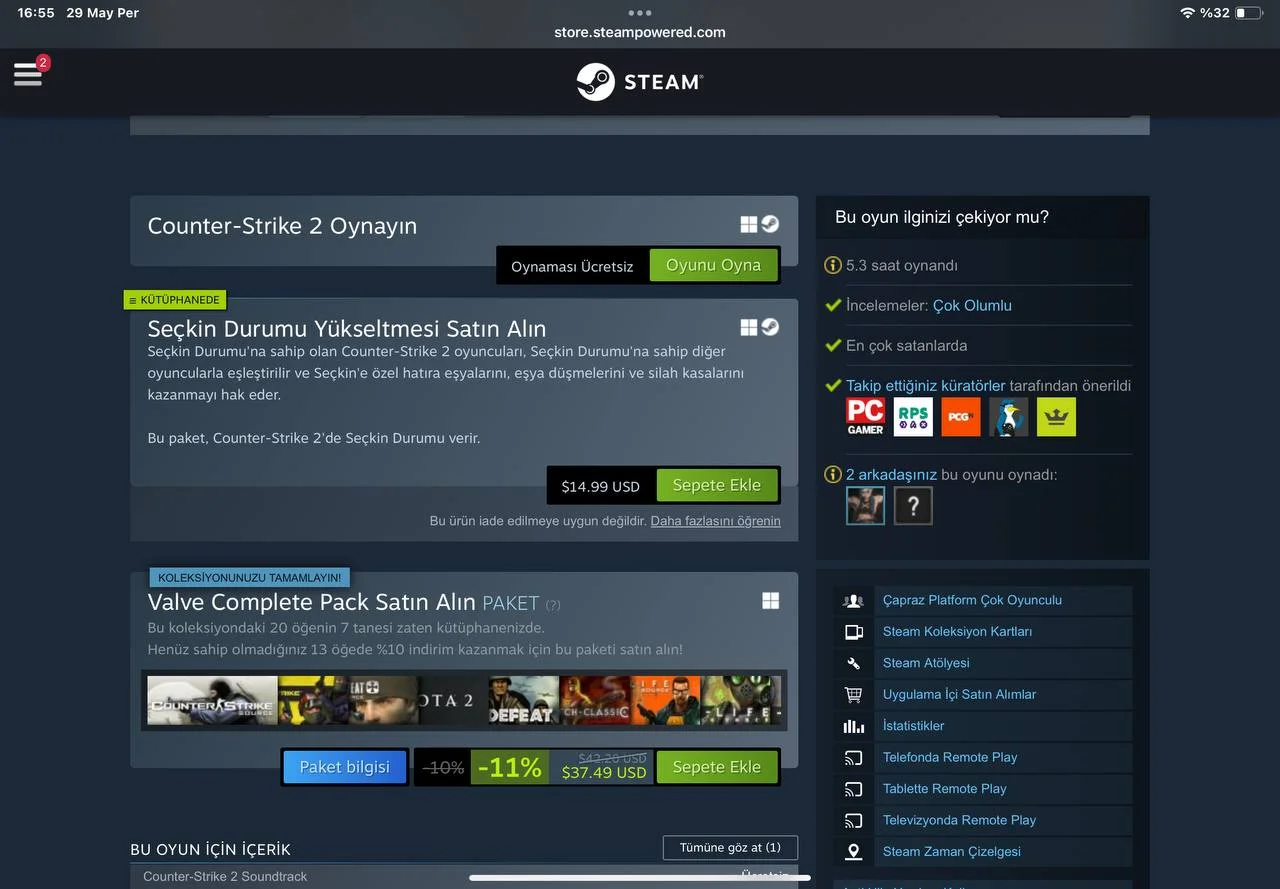Viewport: 1280px width, 889px height.
Task: Click the Steam Atölyesi wrench icon
Action: [853, 663]
